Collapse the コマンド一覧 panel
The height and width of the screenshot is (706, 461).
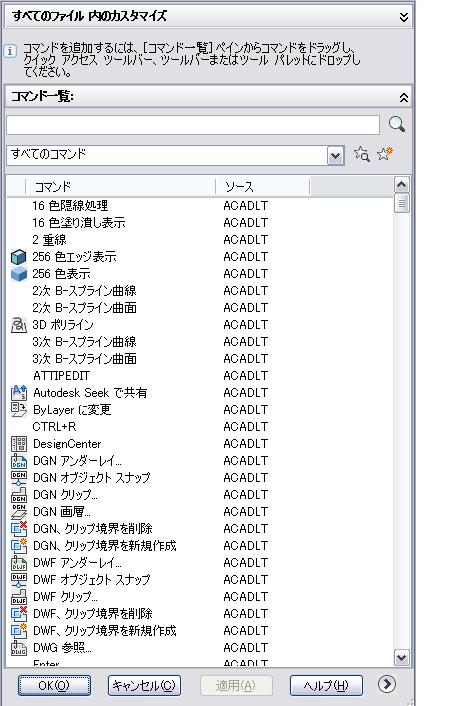point(404,97)
